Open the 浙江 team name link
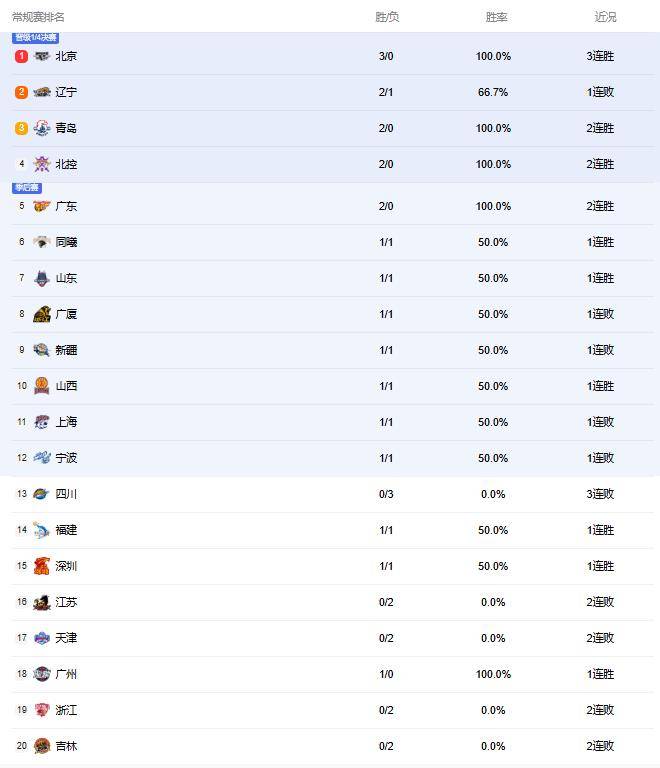 [x=66, y=710]
